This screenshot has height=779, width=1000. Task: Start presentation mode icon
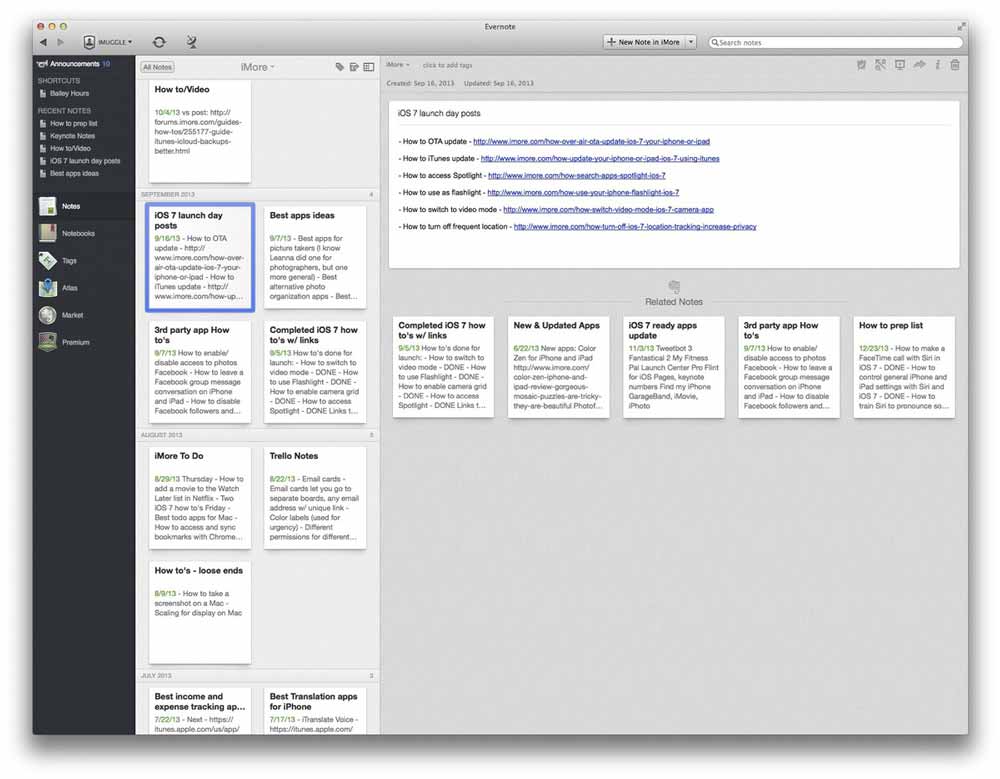point(899,64)
